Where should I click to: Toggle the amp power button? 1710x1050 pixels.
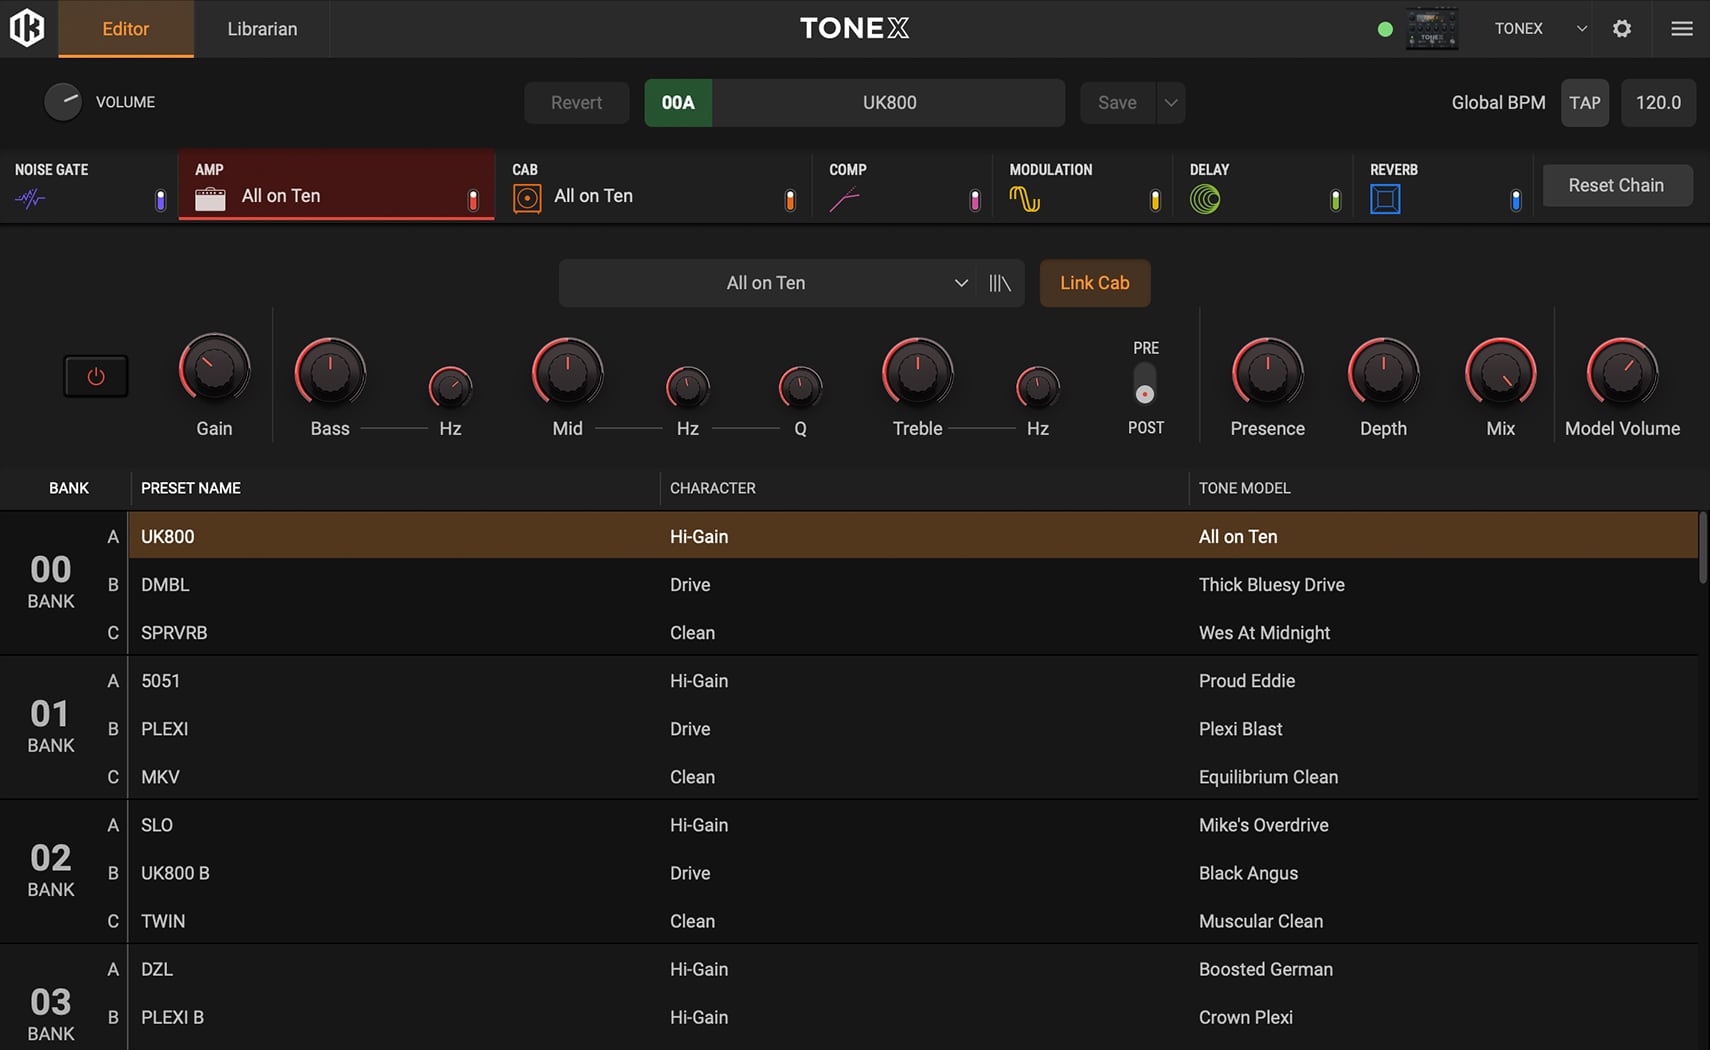pos(95,376)
